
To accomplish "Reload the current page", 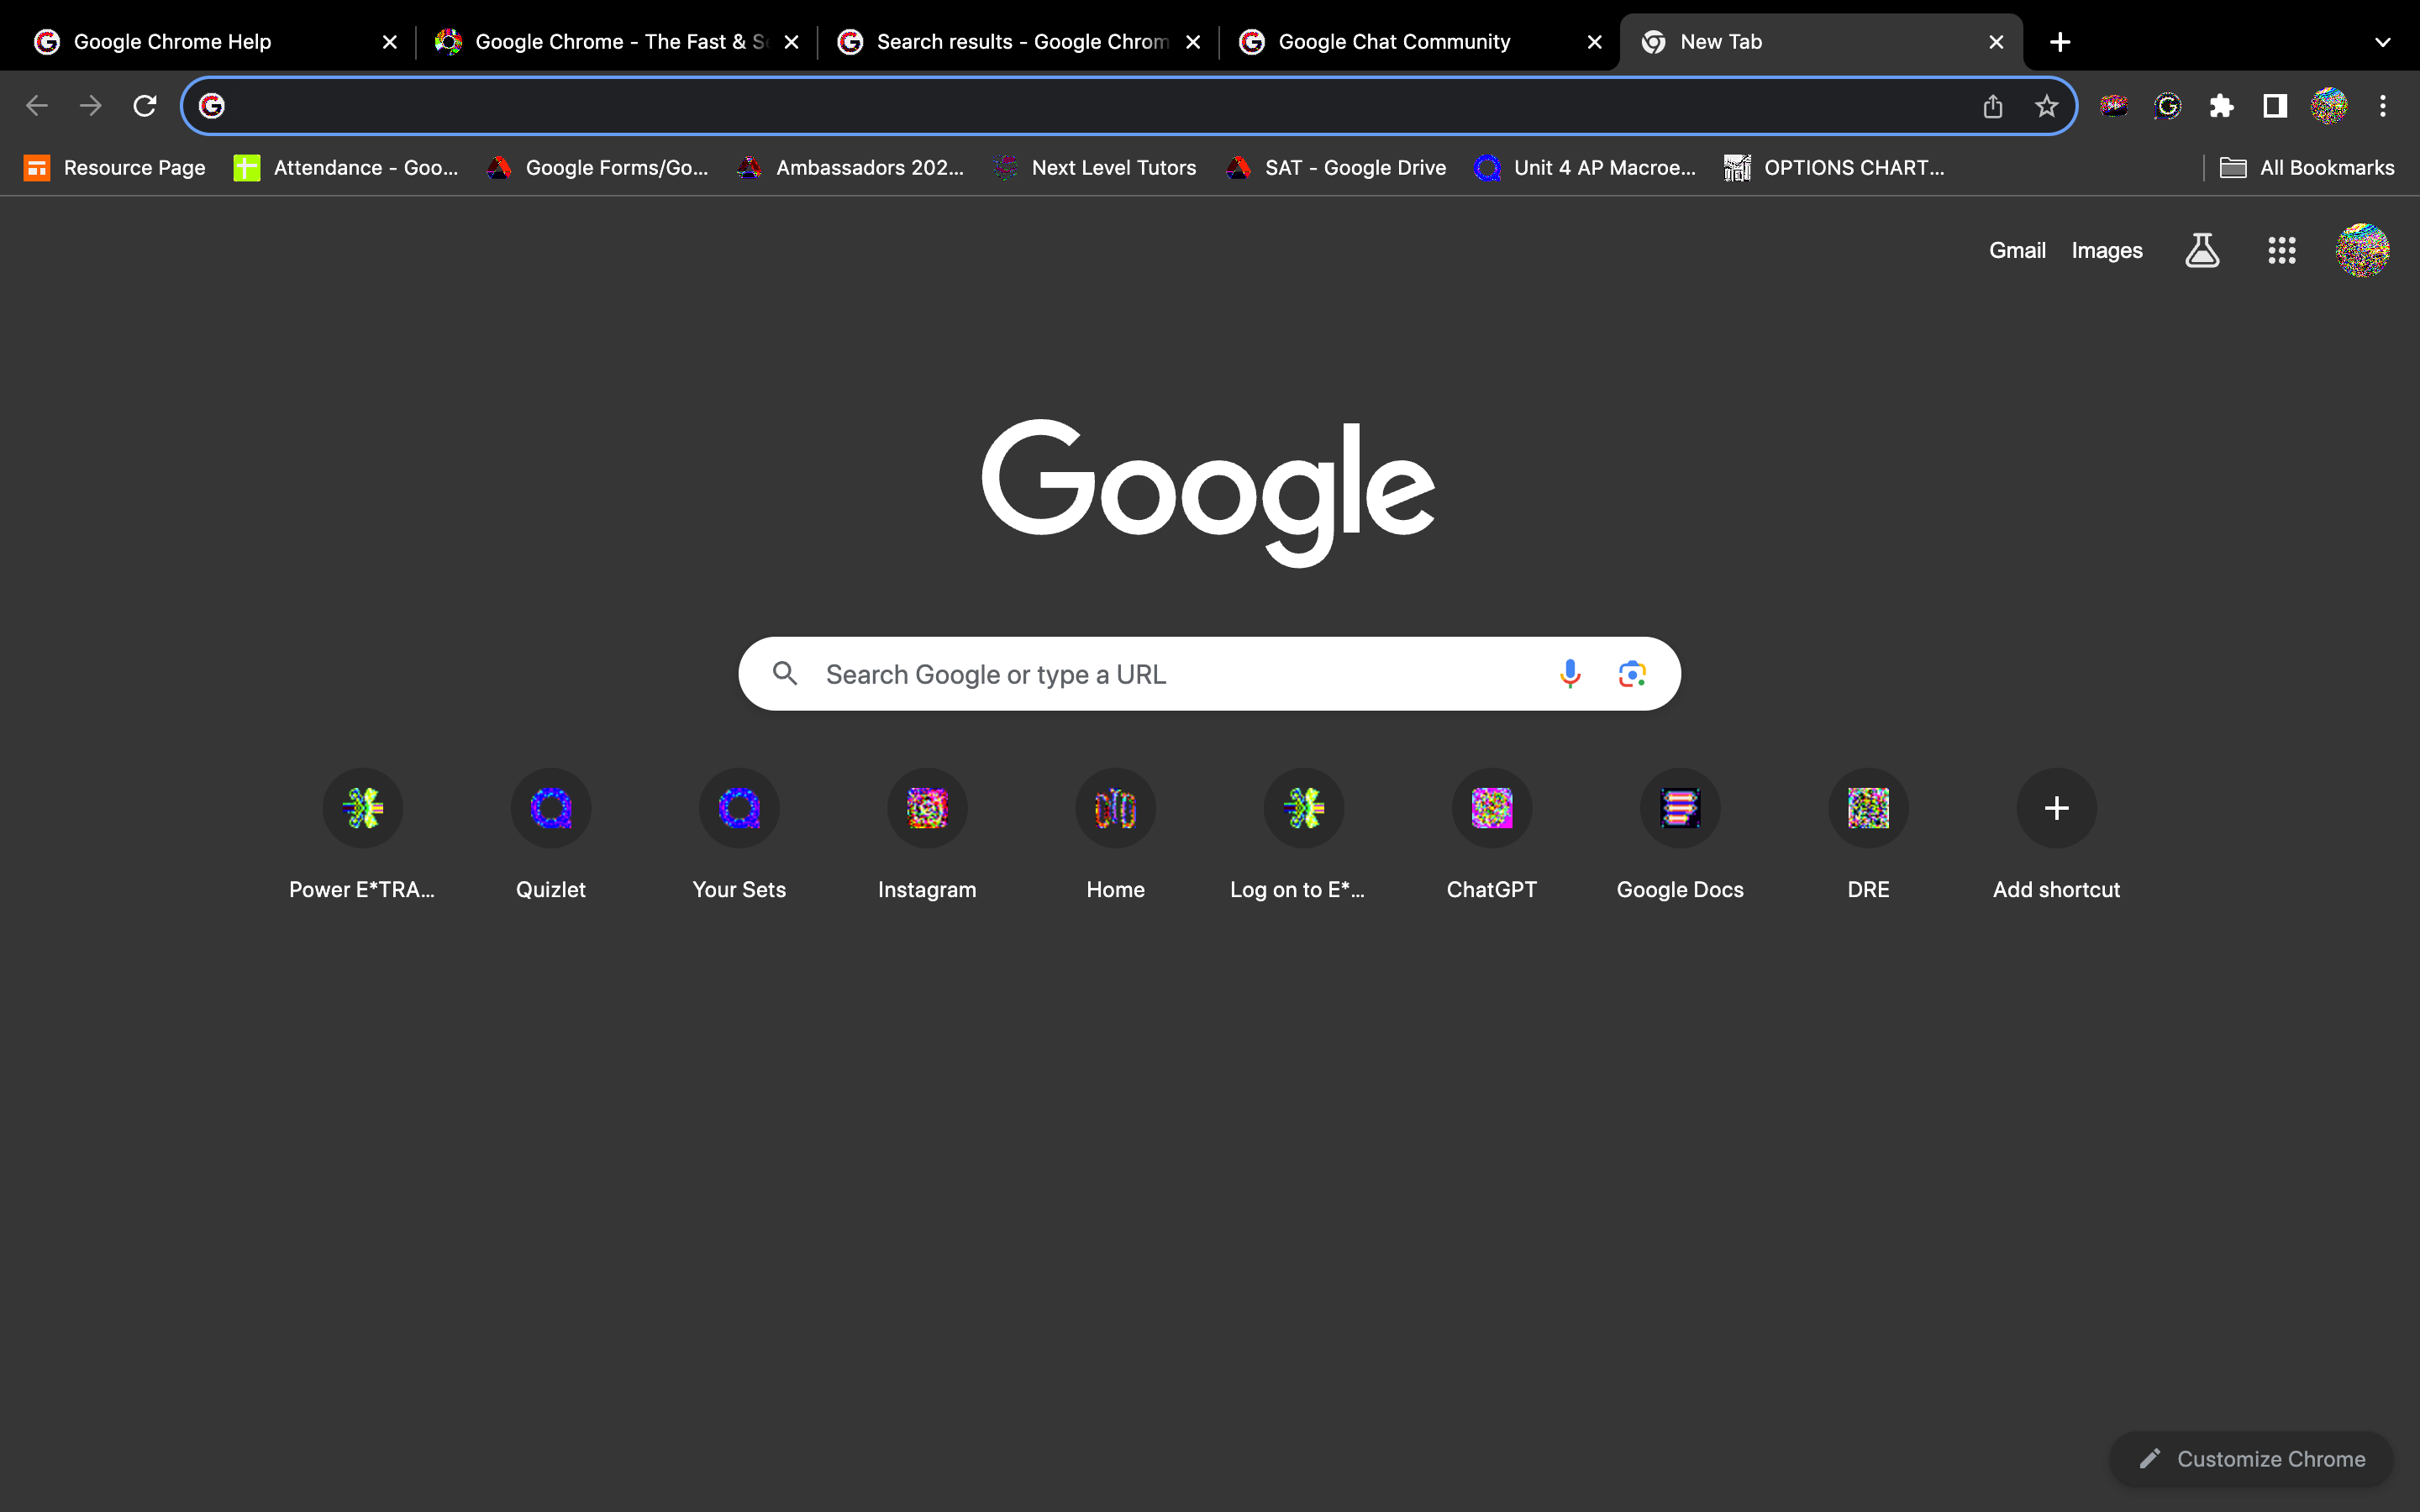I will pyautogui.click(x=145, y=106).
